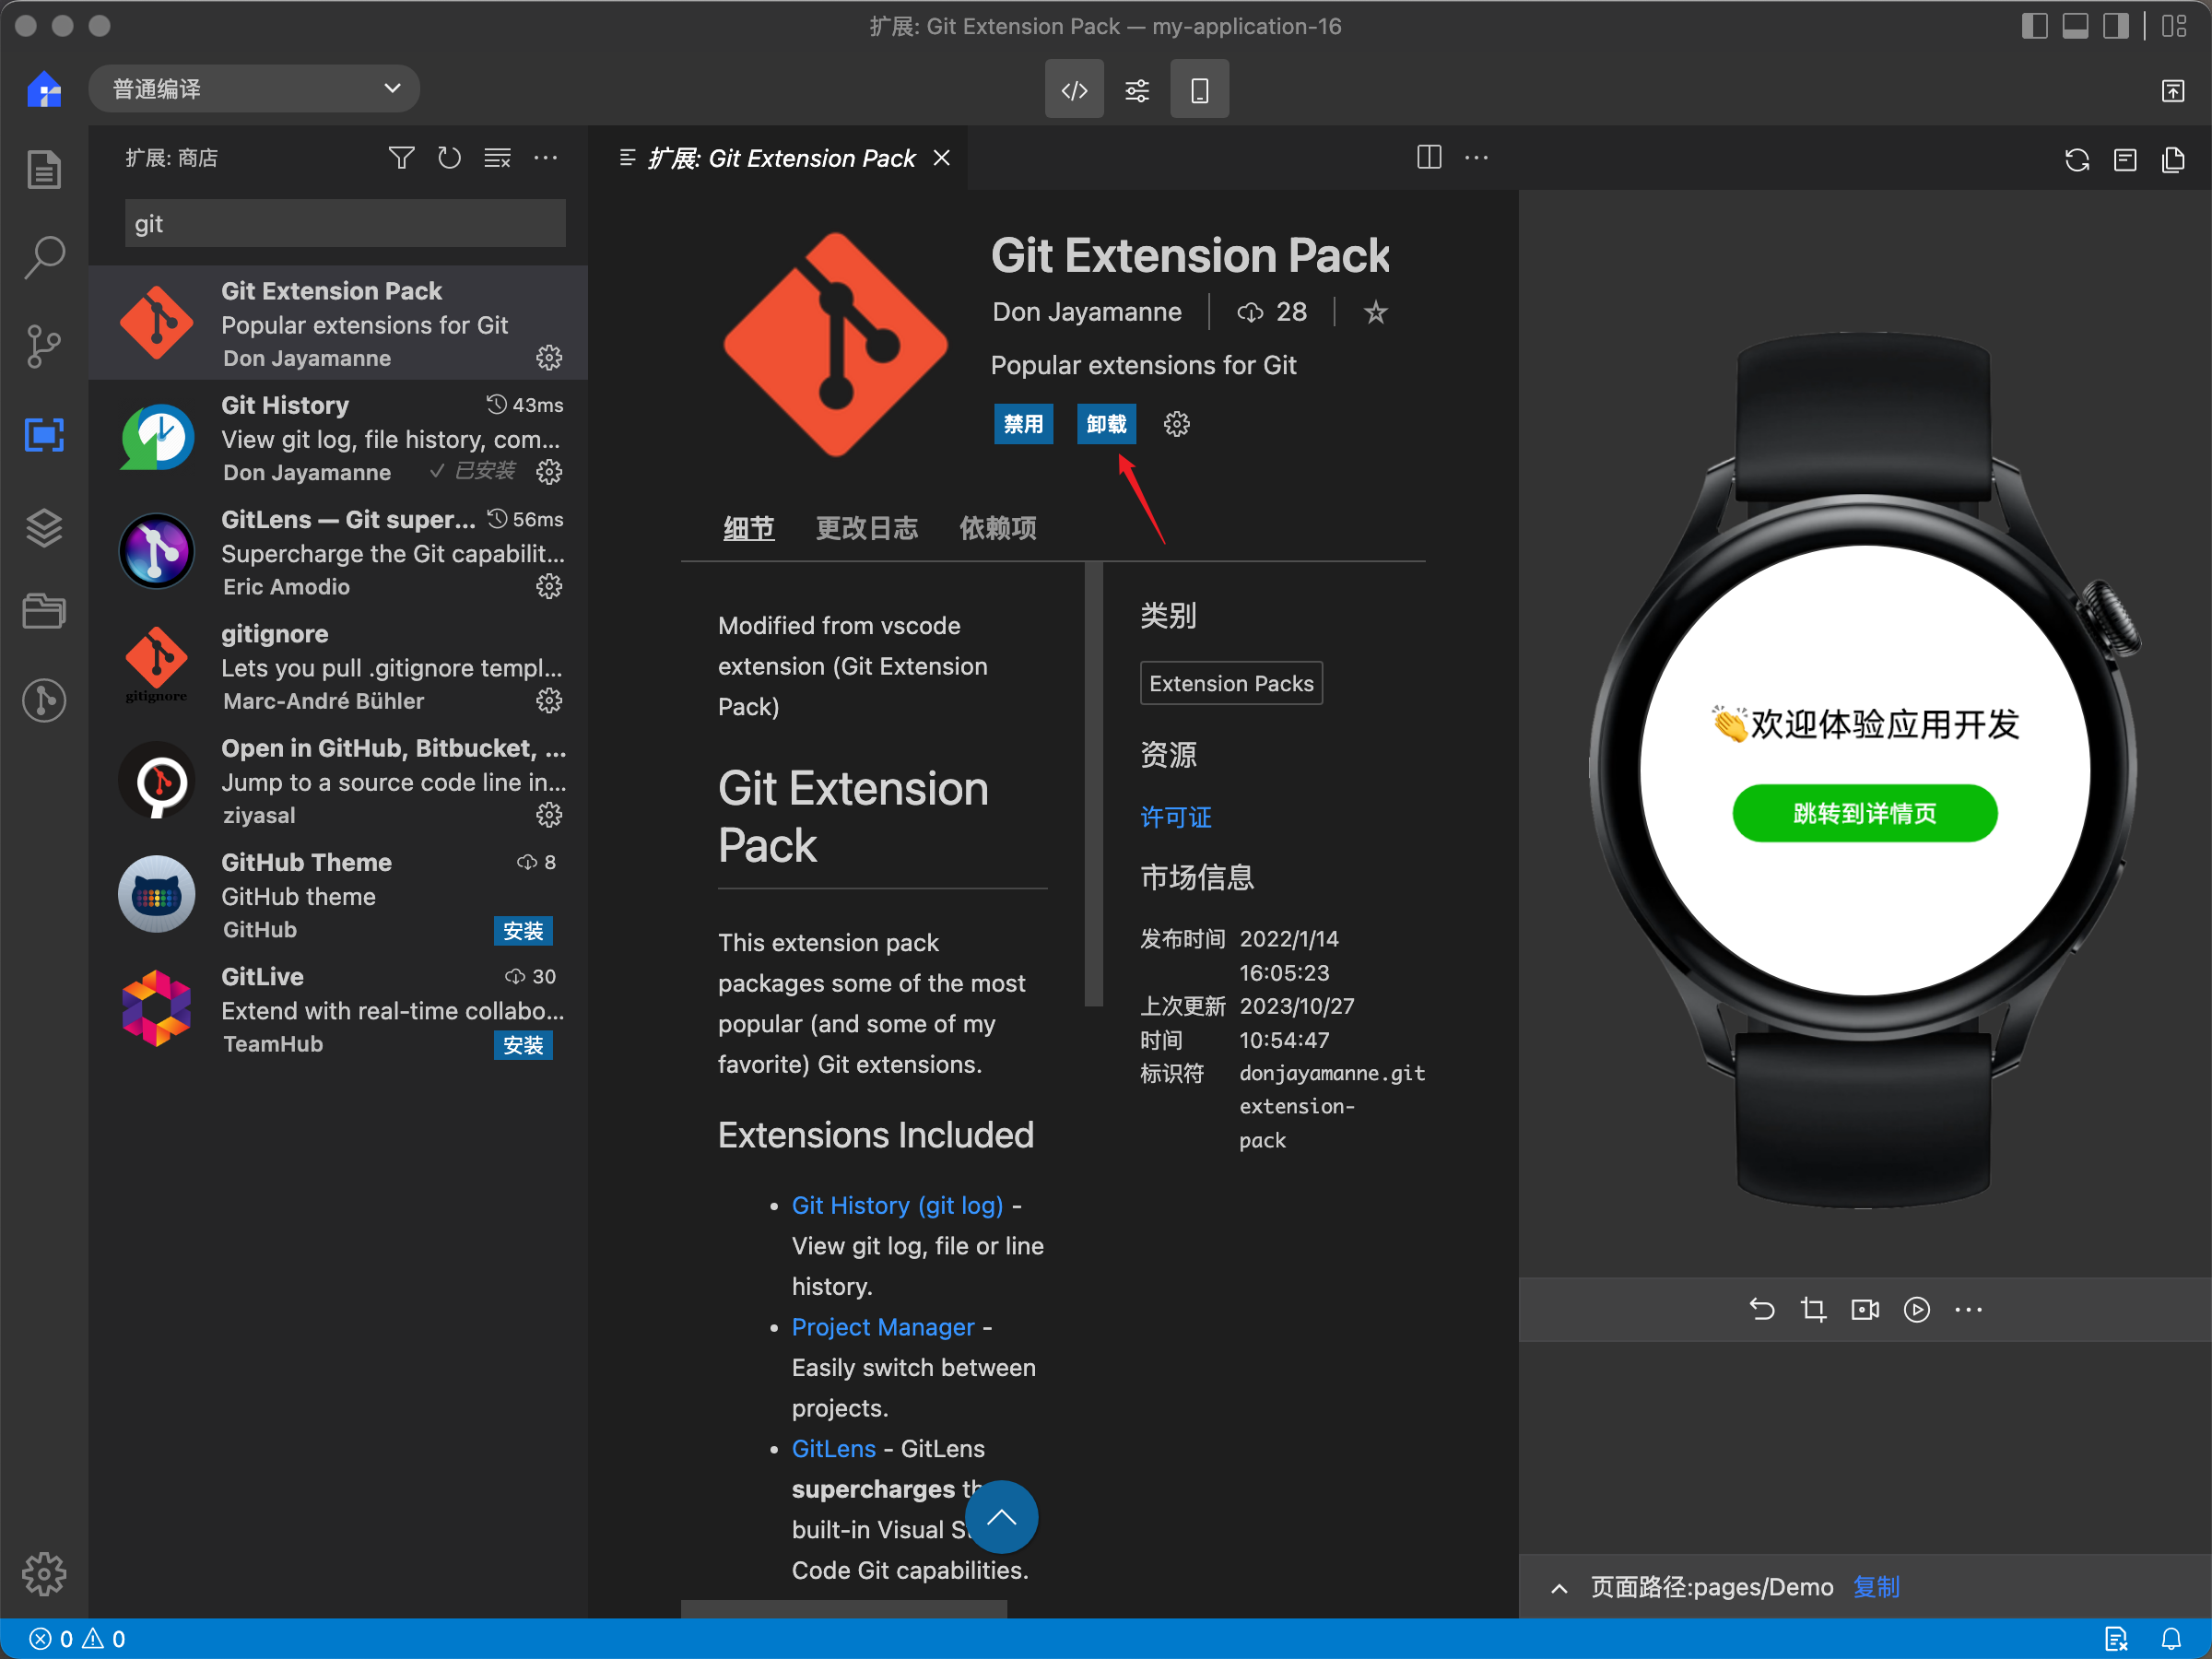Open the Explorer files icon in activity bar
This screenshot has width=2212, height=1659.
coord(44,169)
